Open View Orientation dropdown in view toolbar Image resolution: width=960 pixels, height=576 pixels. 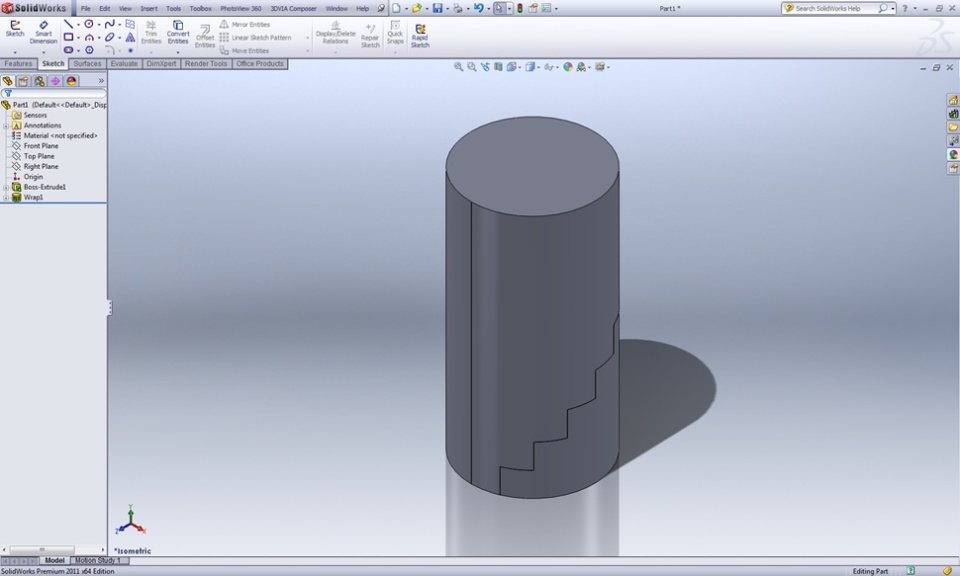[x=520, y=67]
